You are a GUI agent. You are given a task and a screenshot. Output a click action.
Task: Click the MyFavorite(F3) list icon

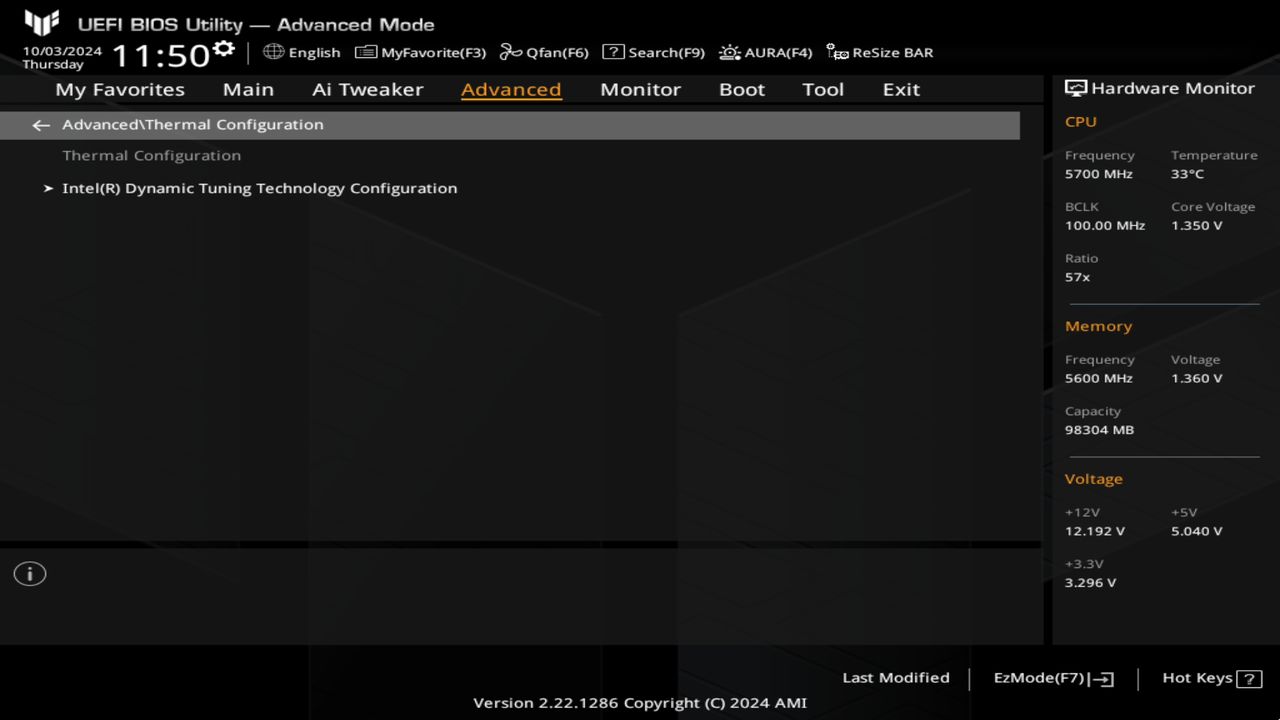point(366,52)
